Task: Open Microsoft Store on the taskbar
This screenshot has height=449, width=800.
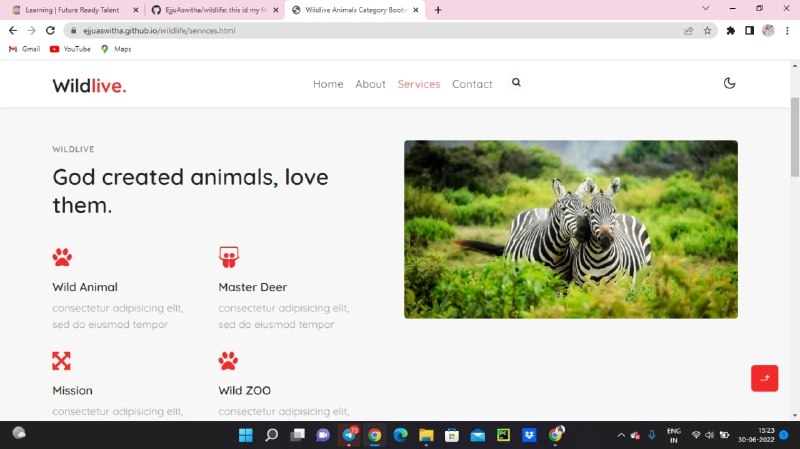Action: pyautogui.click(x=452, y=435)
